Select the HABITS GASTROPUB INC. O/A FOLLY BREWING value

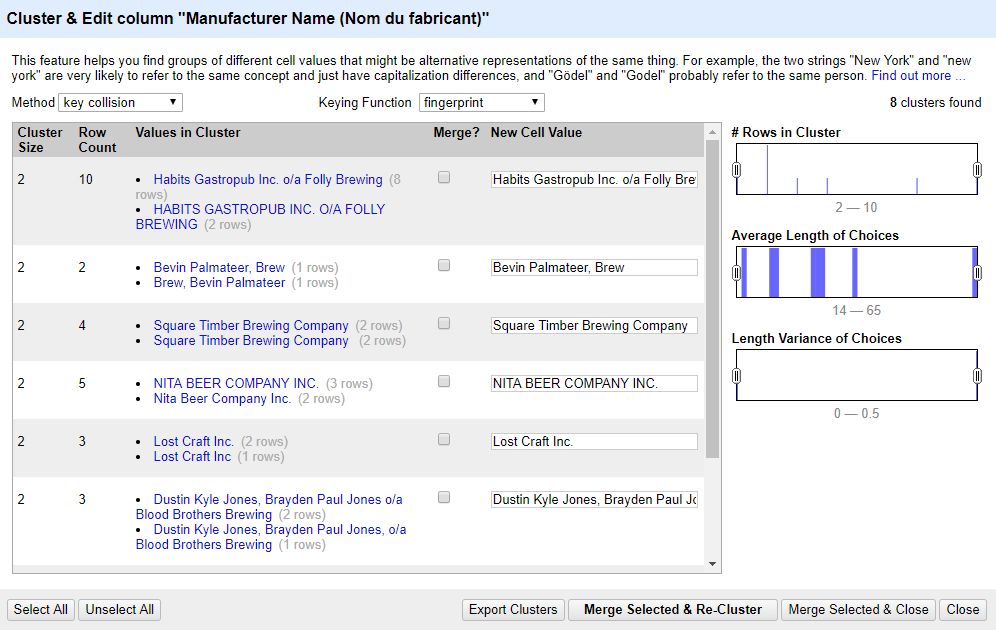pos(260,217)
